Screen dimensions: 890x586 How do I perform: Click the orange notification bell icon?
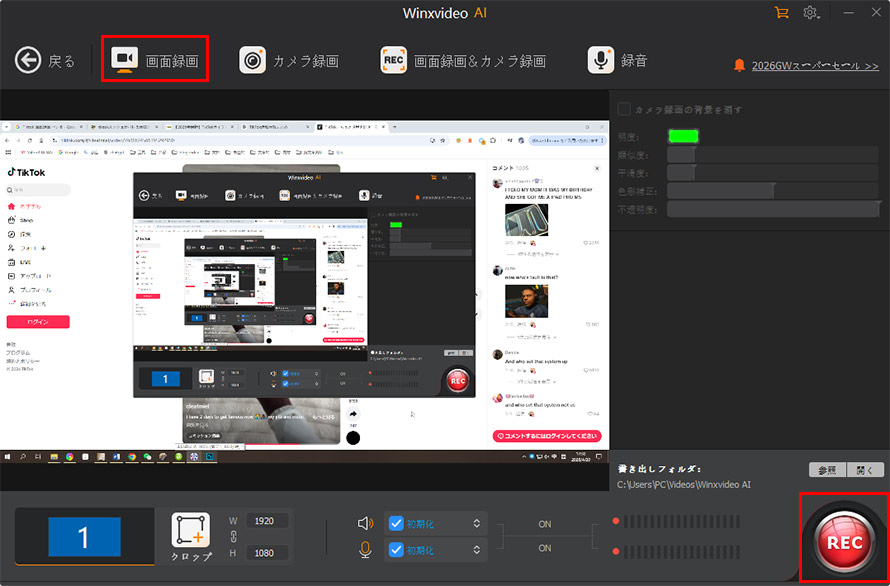[740, 65]
